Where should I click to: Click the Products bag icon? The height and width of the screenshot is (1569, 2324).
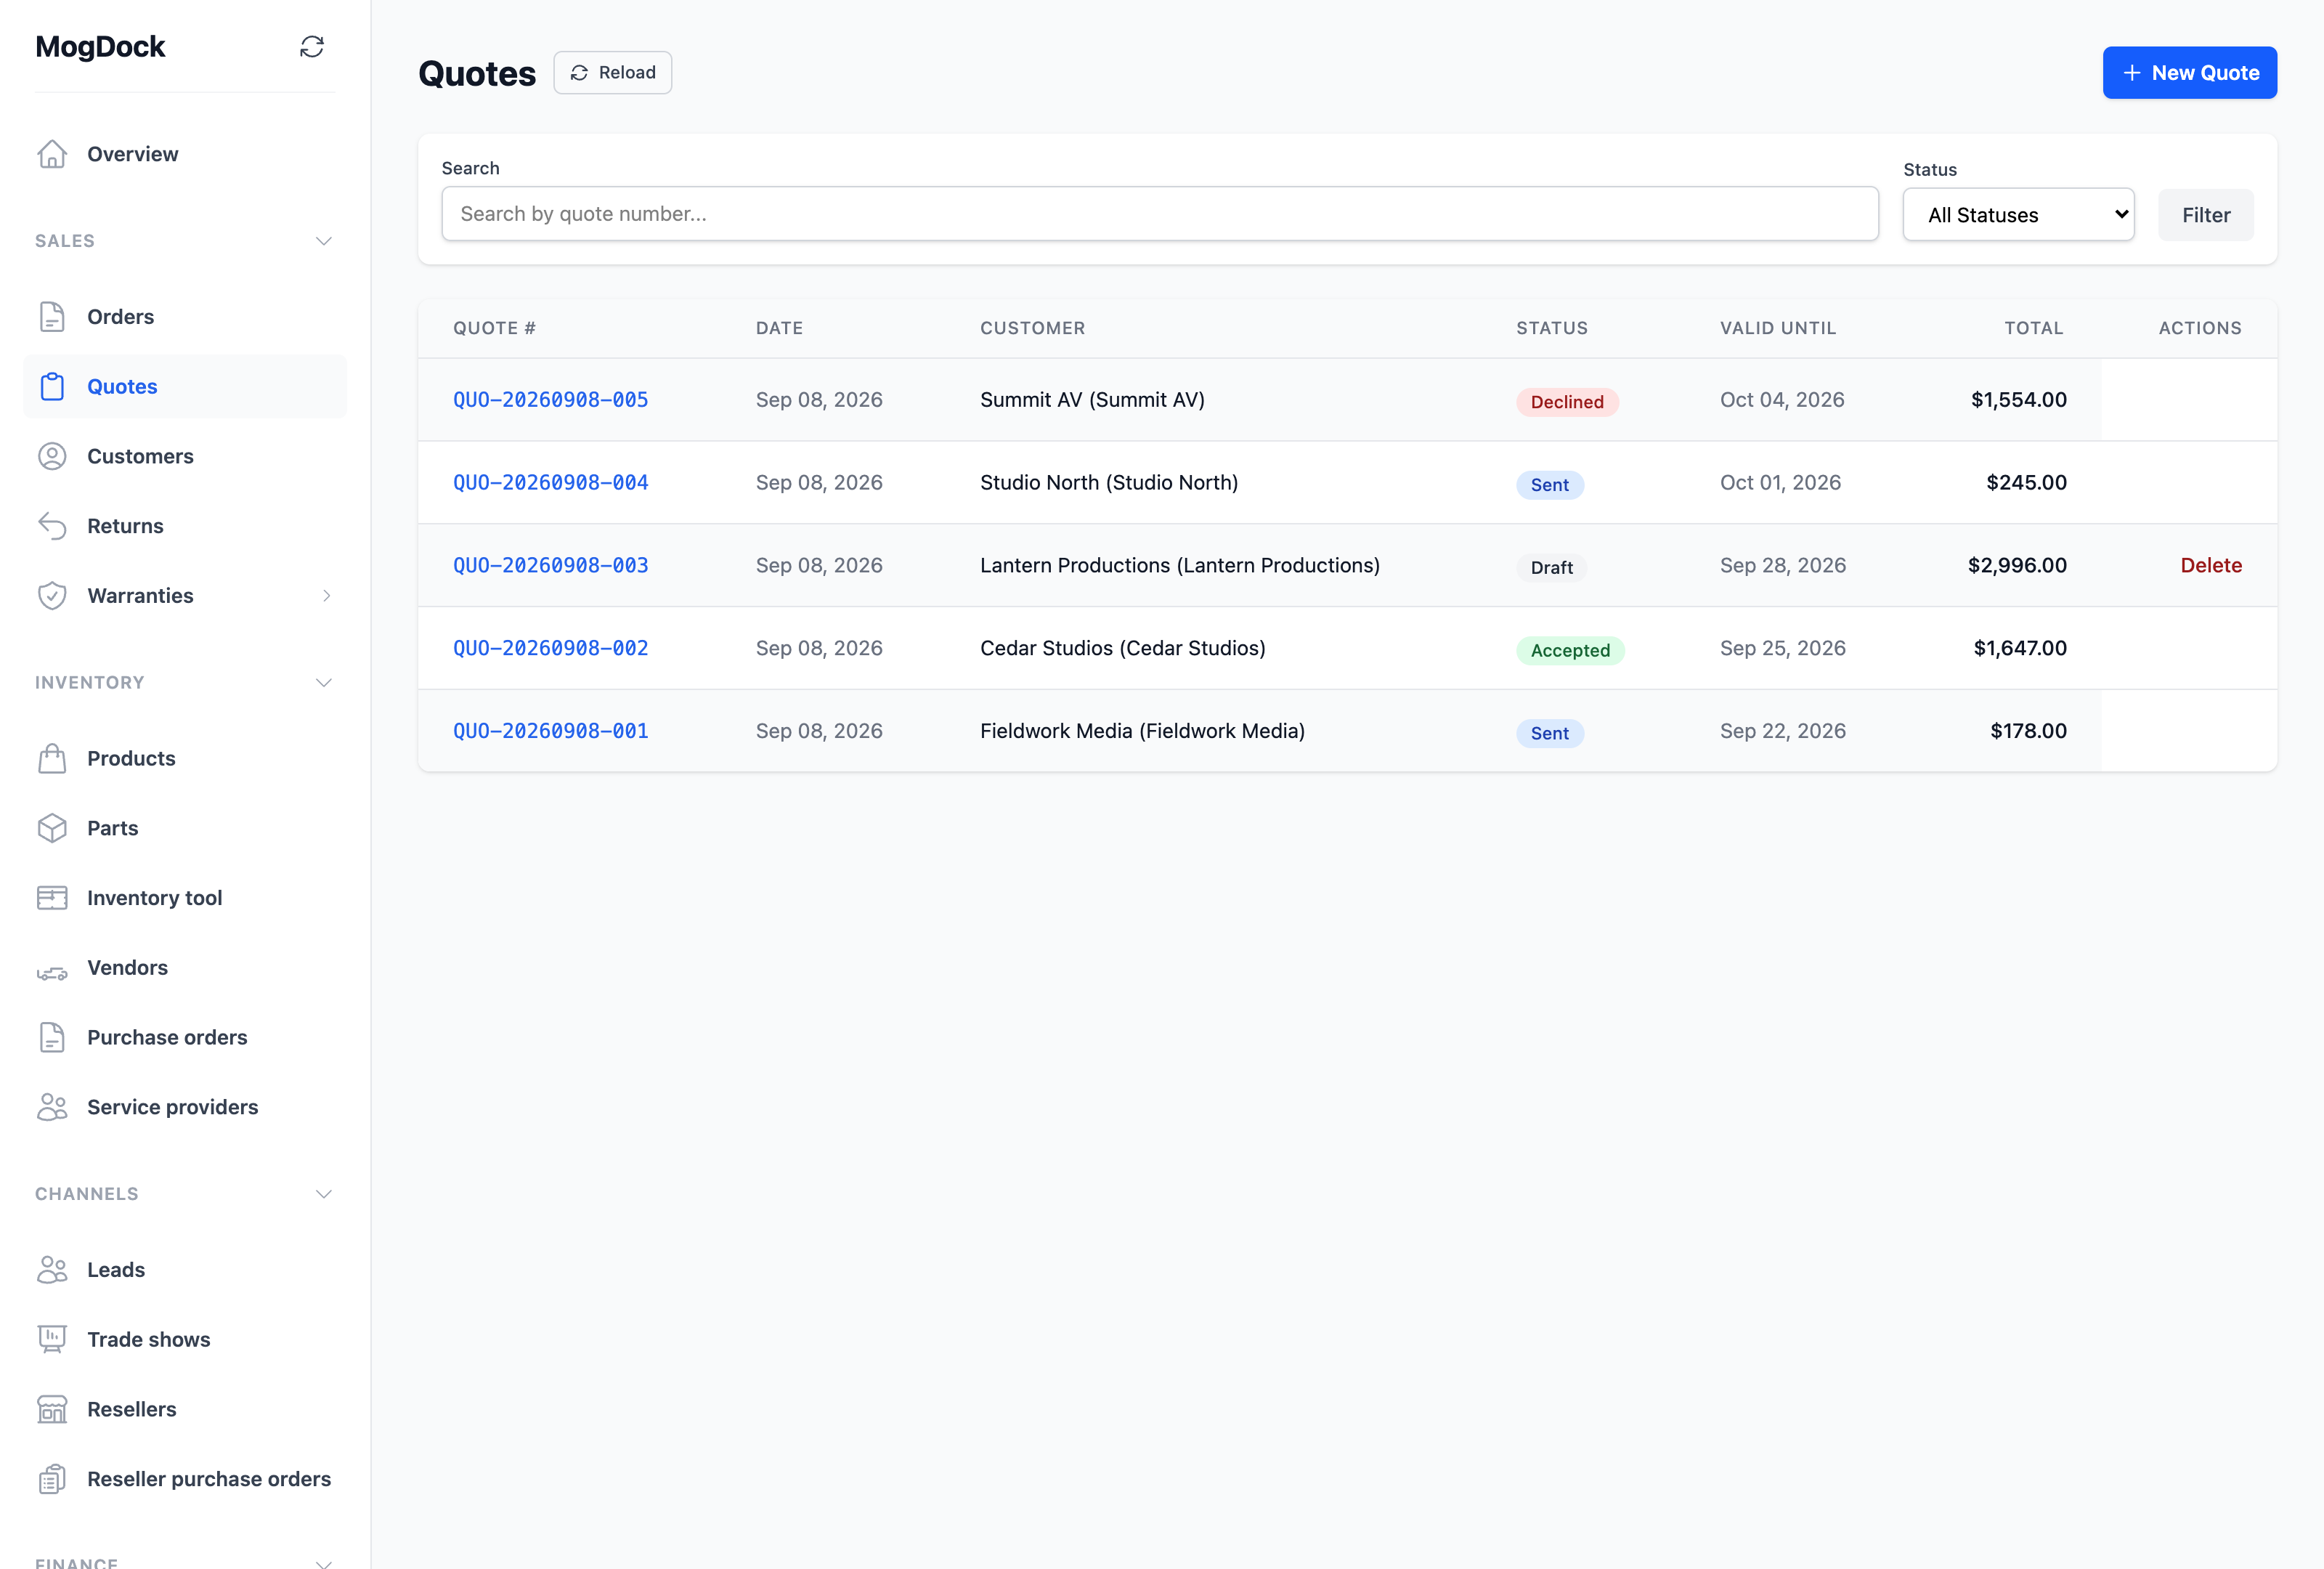coord(52,758)
